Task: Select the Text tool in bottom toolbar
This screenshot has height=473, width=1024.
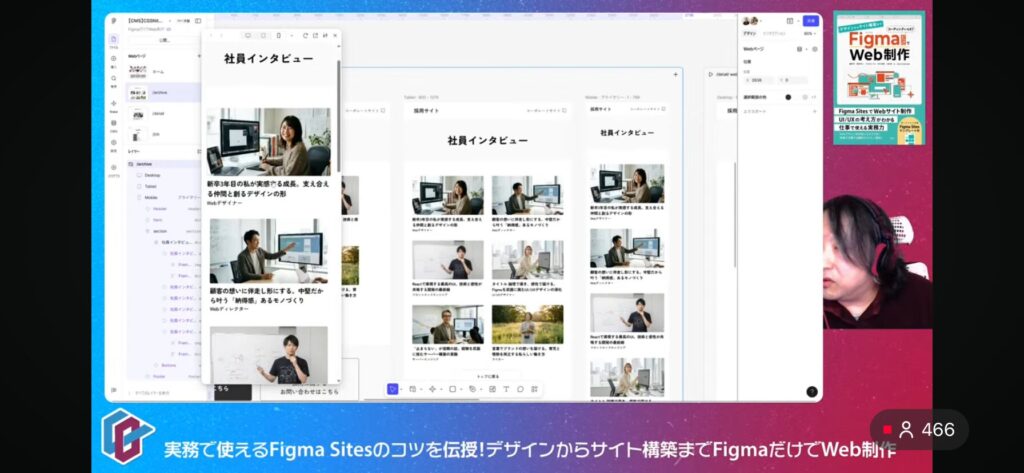Action: 506,389
